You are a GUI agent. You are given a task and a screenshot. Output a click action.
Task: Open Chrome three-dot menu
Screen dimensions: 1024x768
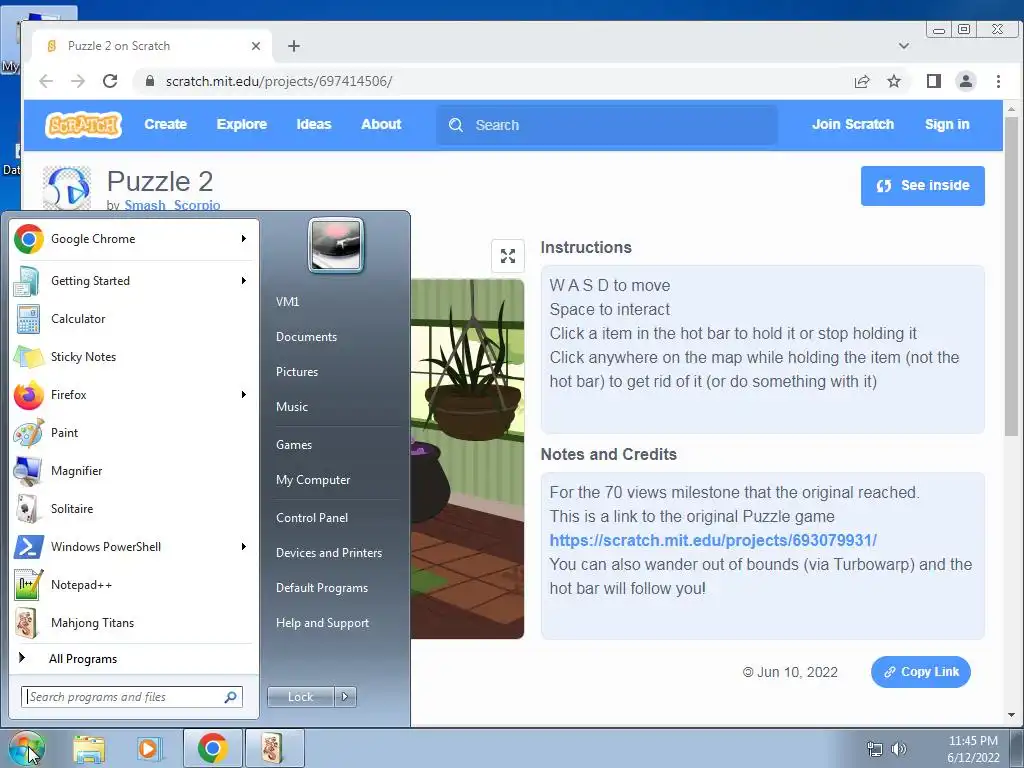pos(999,81)
